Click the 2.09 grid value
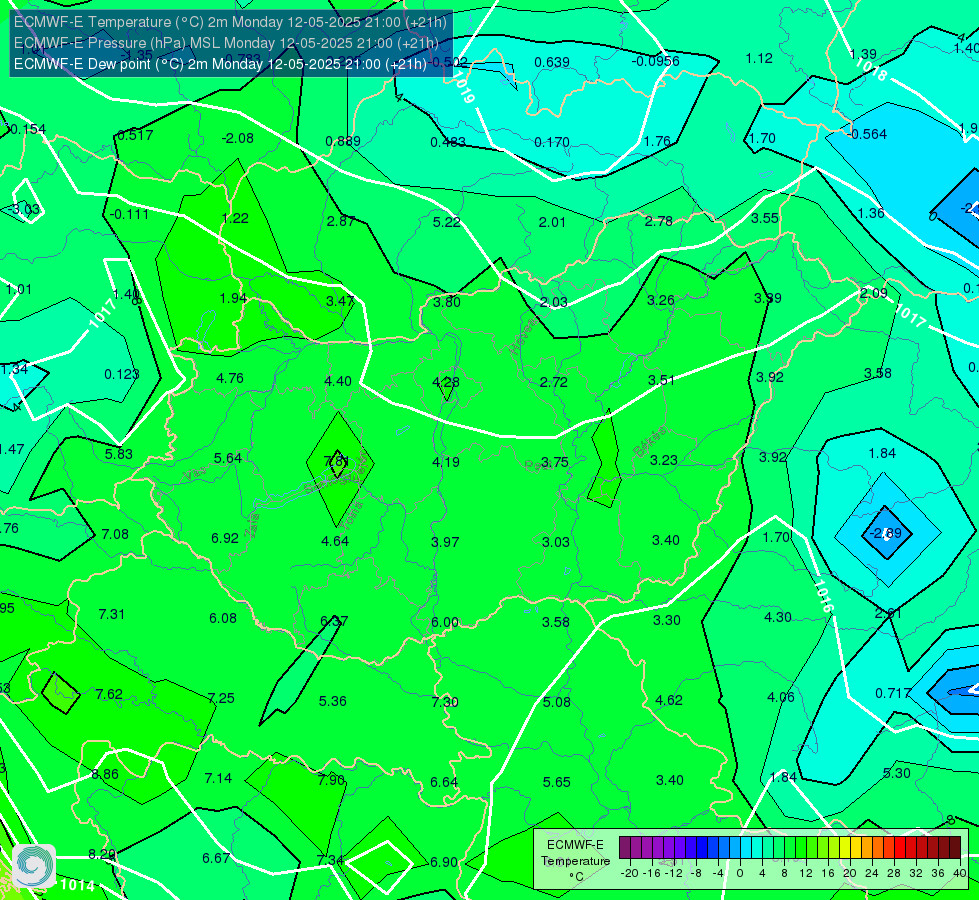This screenshot has height=900, width=979. coord(873,293)
